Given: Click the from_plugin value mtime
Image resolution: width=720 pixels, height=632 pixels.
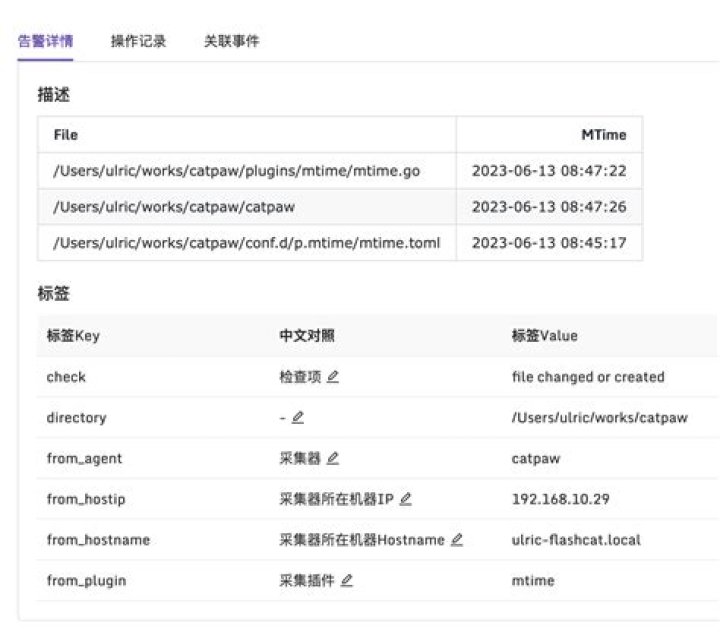Looking at the screenshot, I should pos(533,581).
